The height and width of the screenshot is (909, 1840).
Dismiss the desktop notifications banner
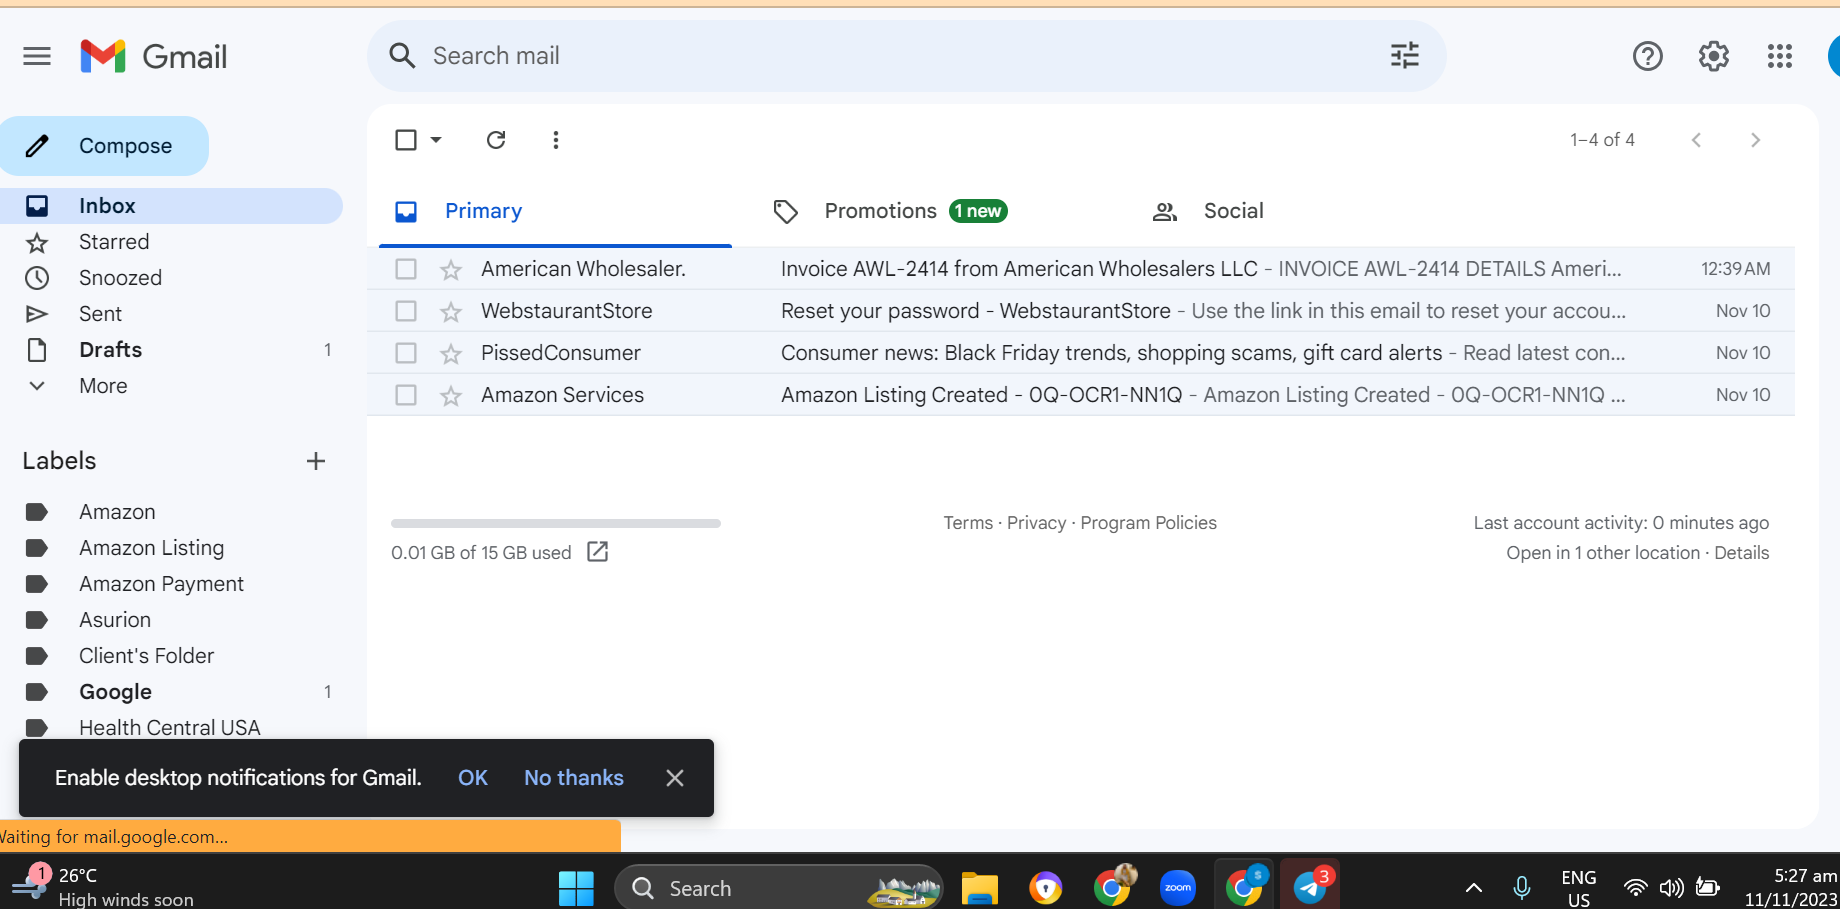pos(675,778)
